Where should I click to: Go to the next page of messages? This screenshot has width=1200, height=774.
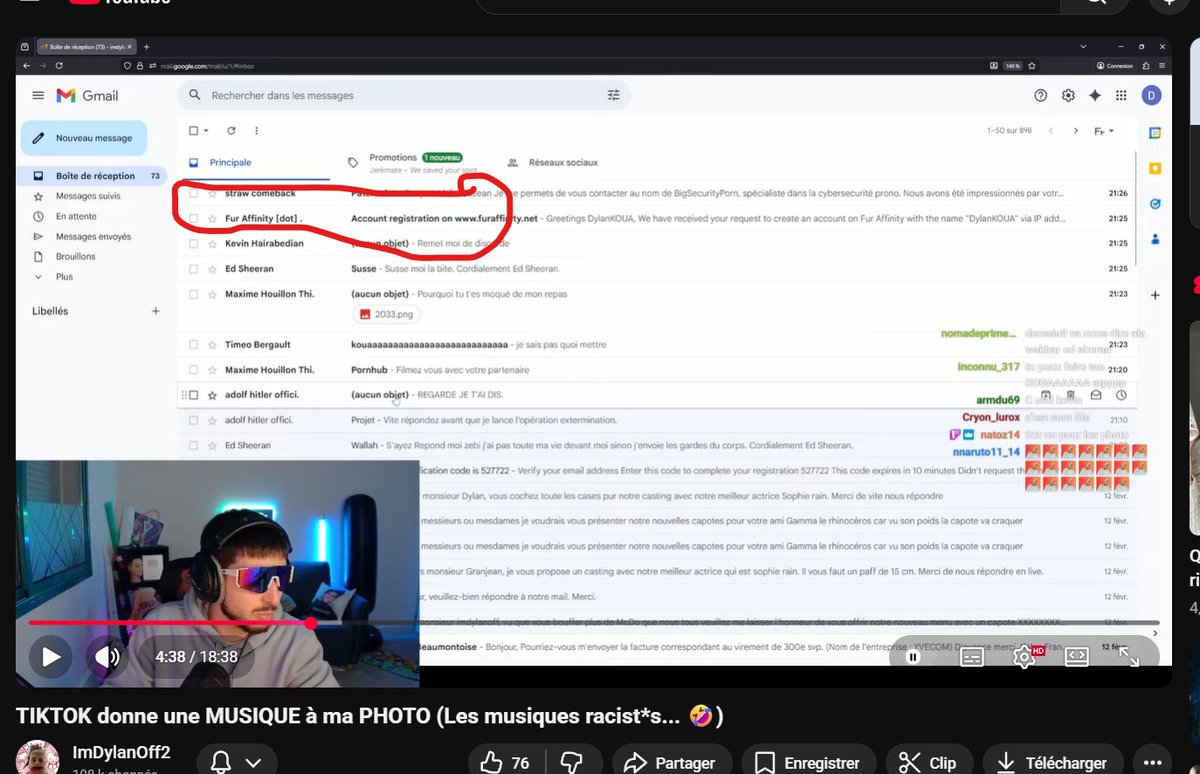[x=1076, y=131]
